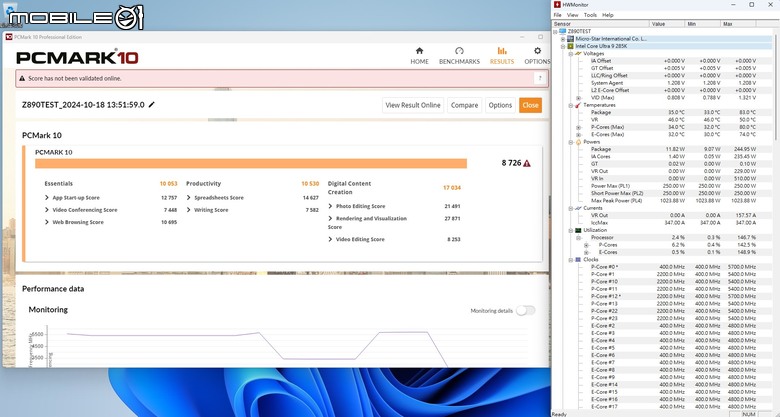Click the Currents icon in HWMonitor

tap(578, 208)
